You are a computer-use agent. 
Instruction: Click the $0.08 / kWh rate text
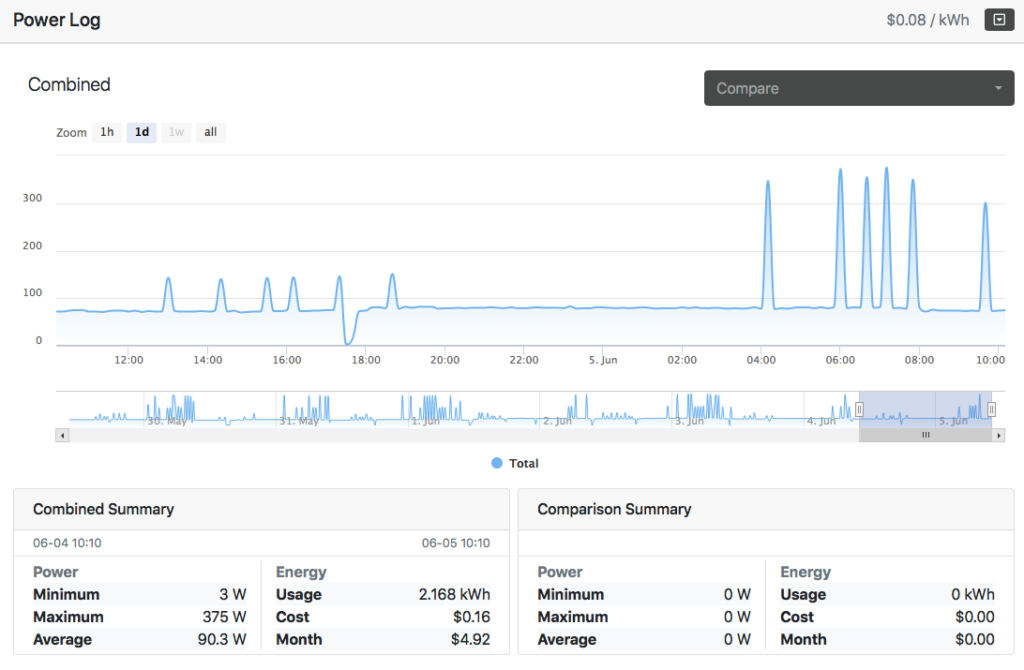pos(927,20)
